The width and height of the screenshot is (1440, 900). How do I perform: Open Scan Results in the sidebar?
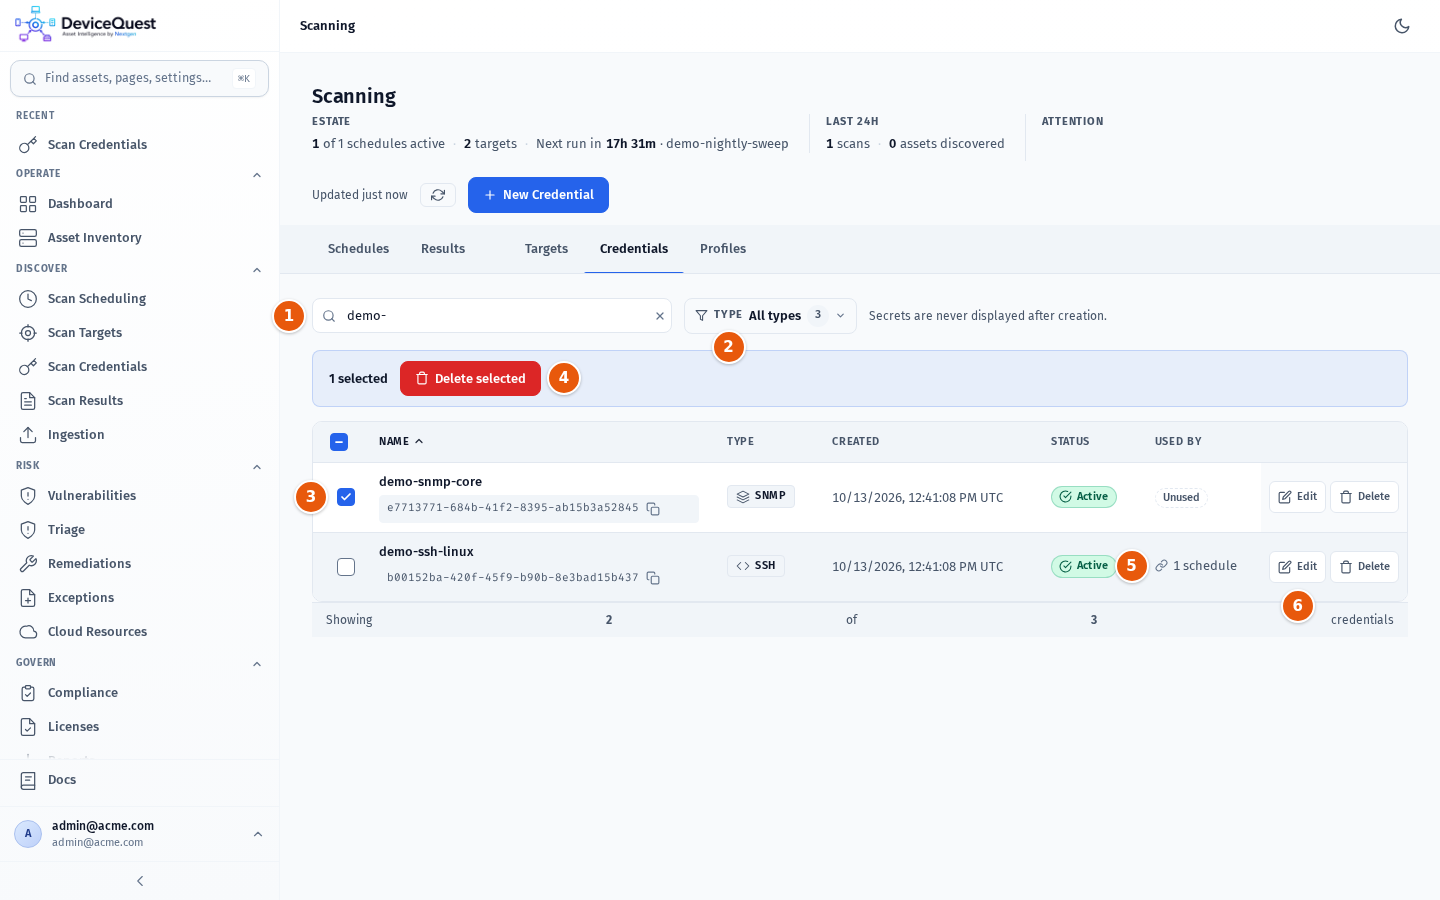[139, 401]
